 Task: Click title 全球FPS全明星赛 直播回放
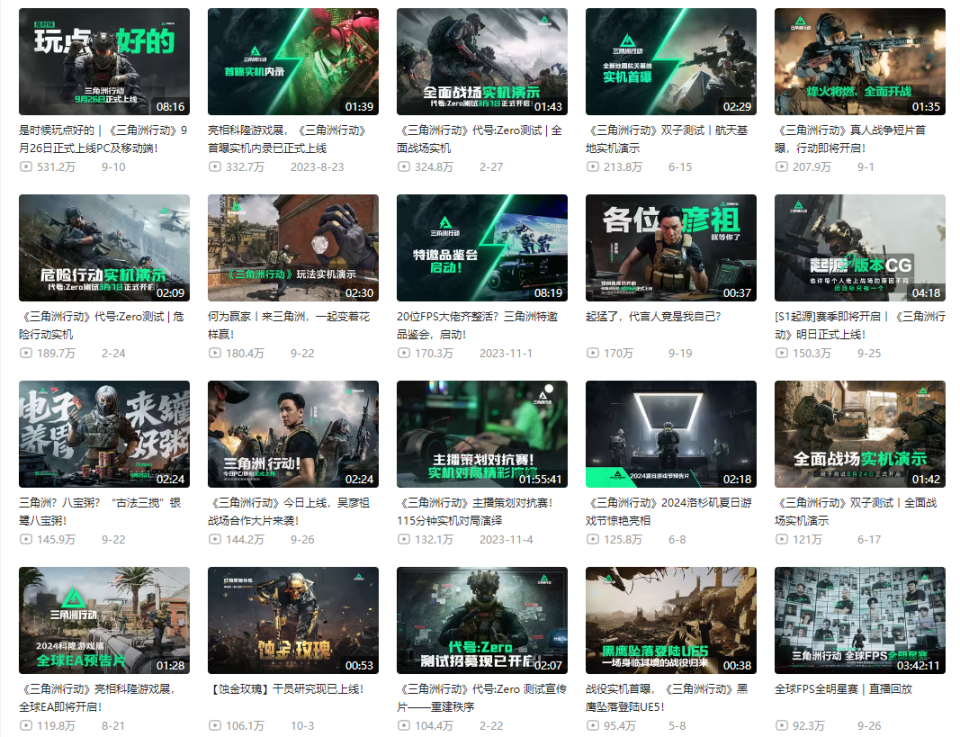[x=843, y=689]
